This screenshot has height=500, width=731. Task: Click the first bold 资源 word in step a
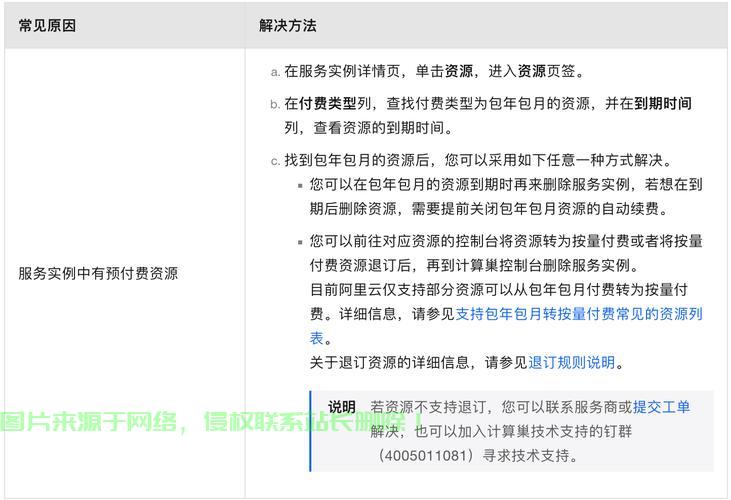pyautogui.click(x=459, y=72)
